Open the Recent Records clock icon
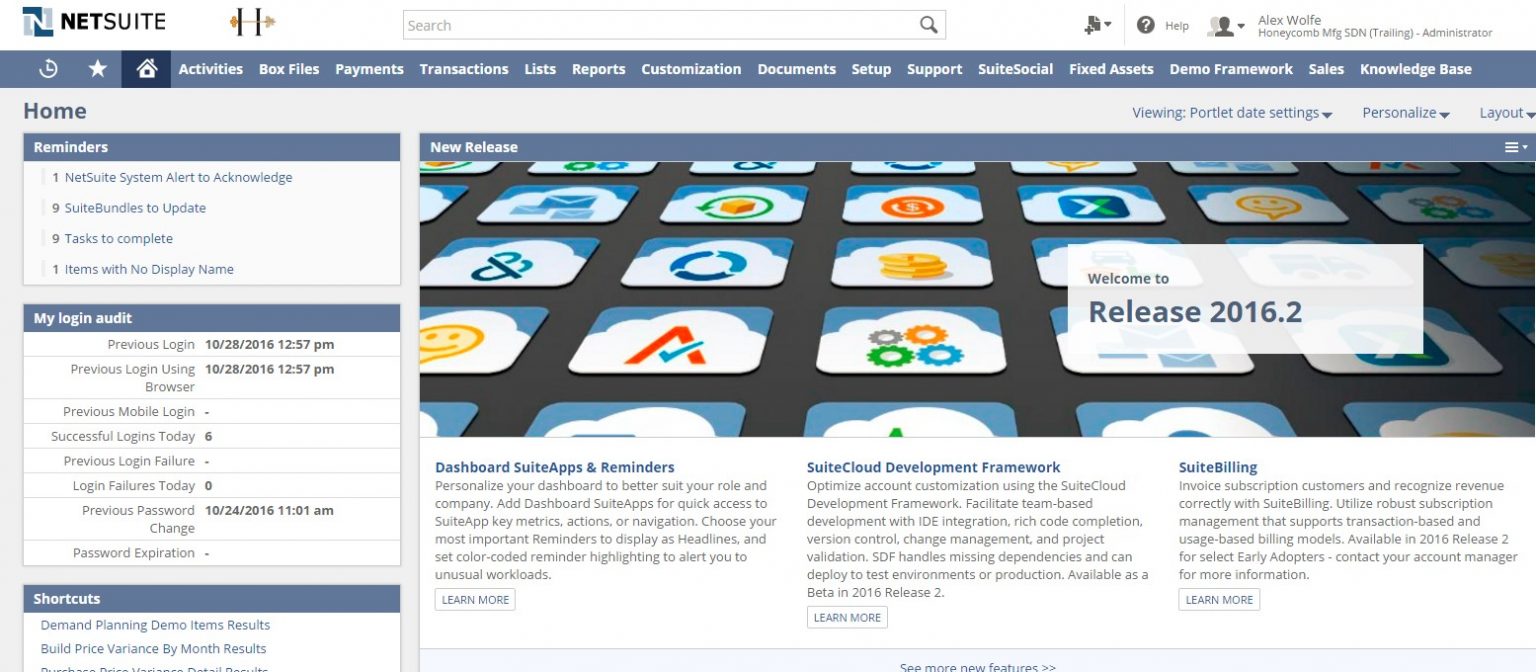1536x672 pixels. tap(48, 68)
